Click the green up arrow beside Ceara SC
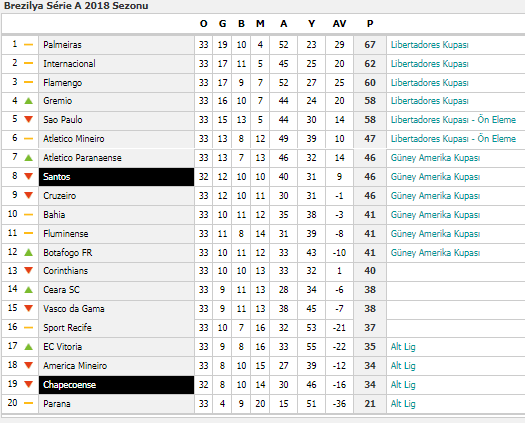This screenshot has height=423, width=525. [x=29, y=289]
